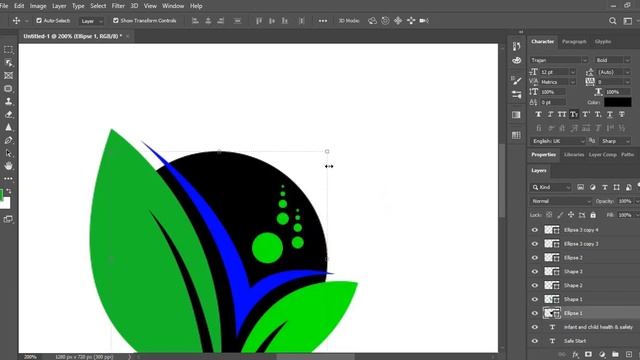
Task: Add a layer mask icon
Action: pyautogui.click(x=588, y=354)
